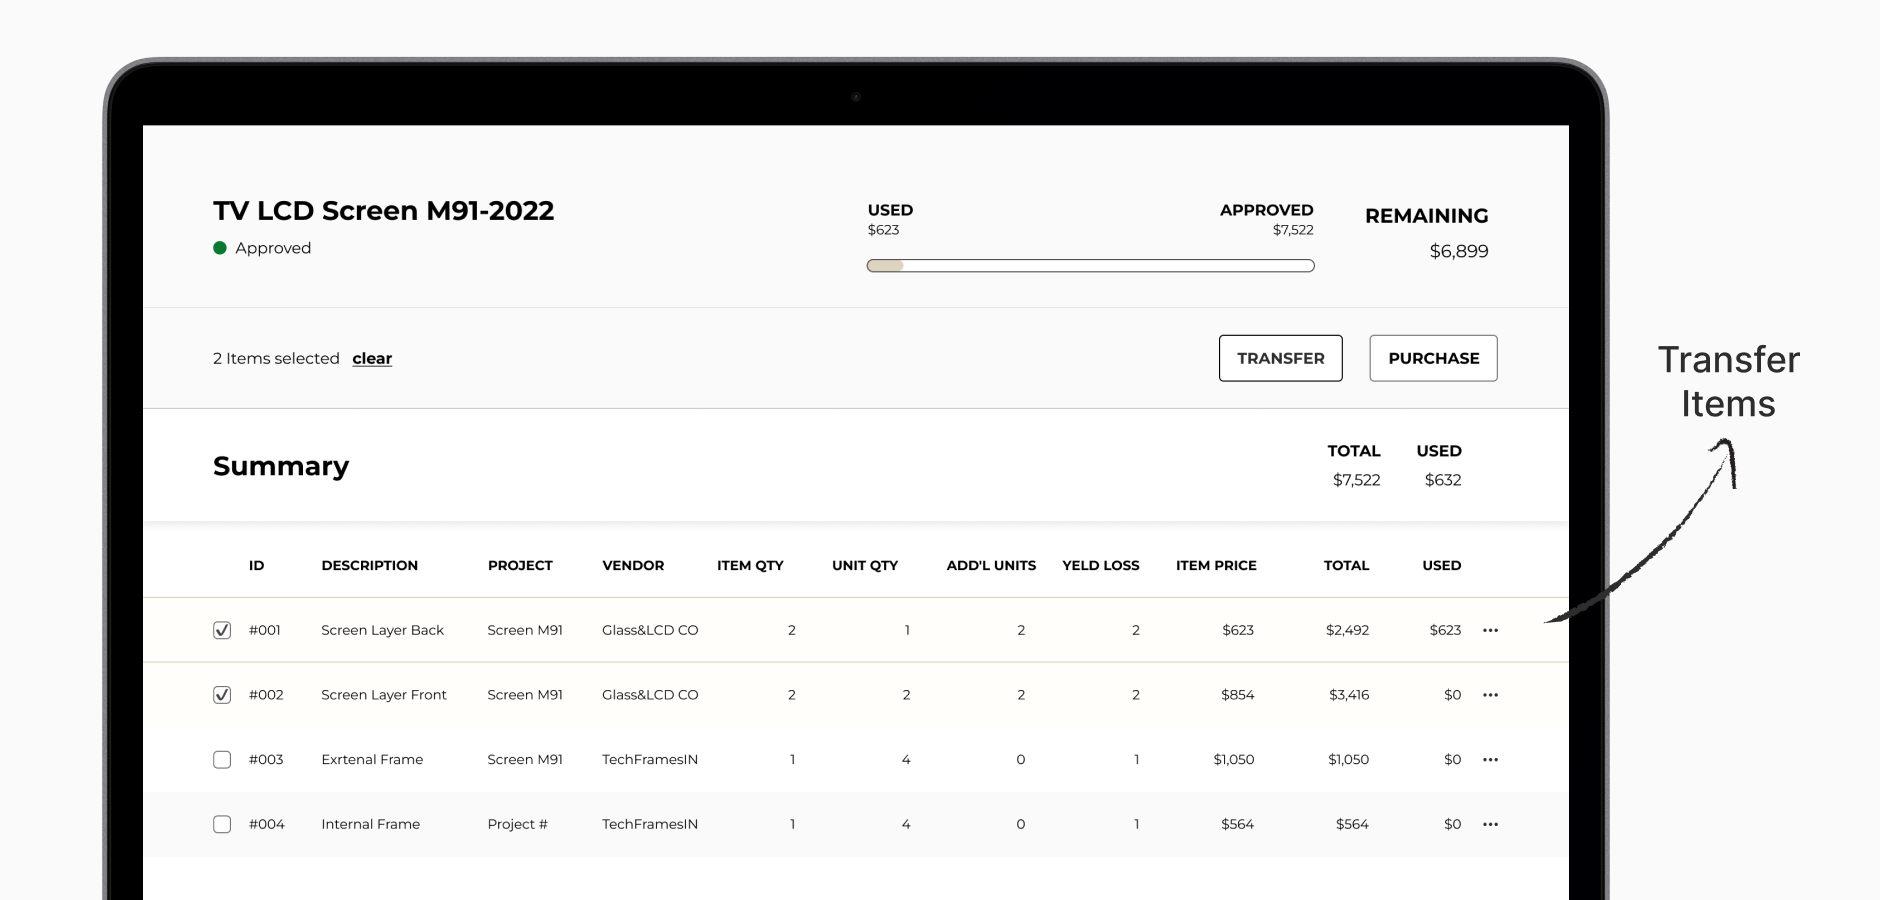This screenshot has height=900, width=1880.
Task: Sort by the DESCRIPTION column header
Action: tap(369, 565)
